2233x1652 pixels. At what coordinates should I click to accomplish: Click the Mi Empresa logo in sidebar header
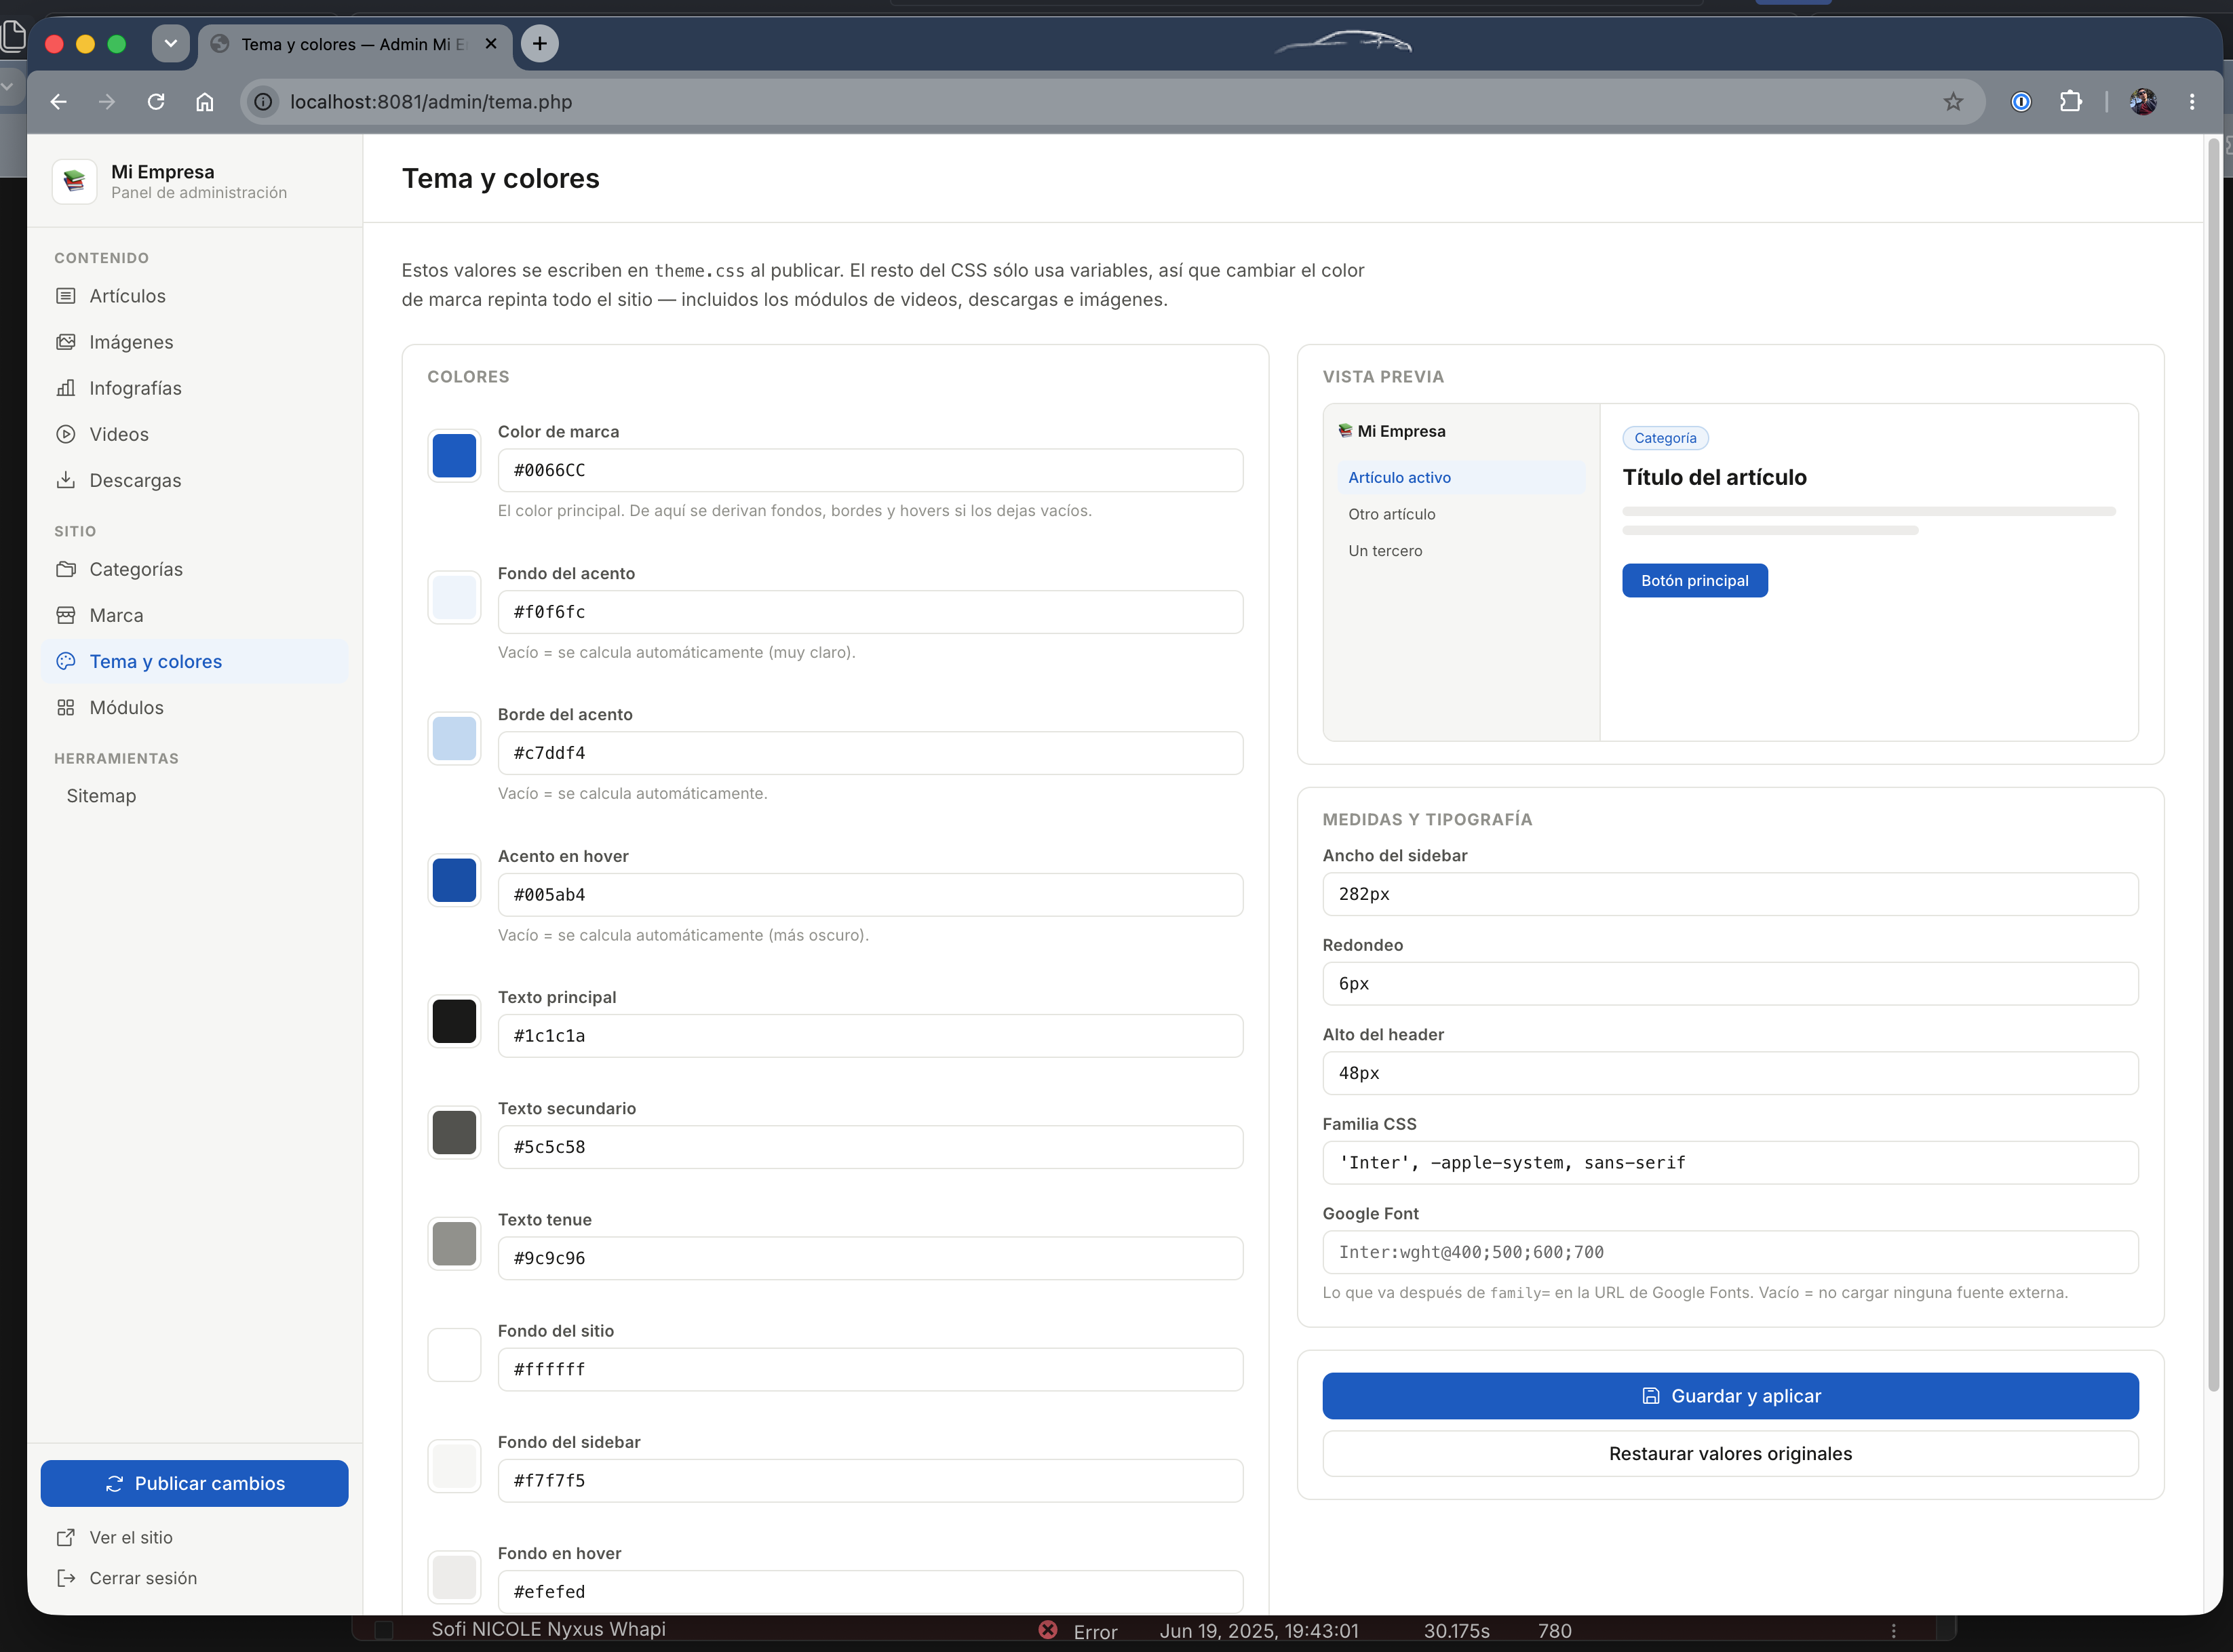(x=74, y=181)
